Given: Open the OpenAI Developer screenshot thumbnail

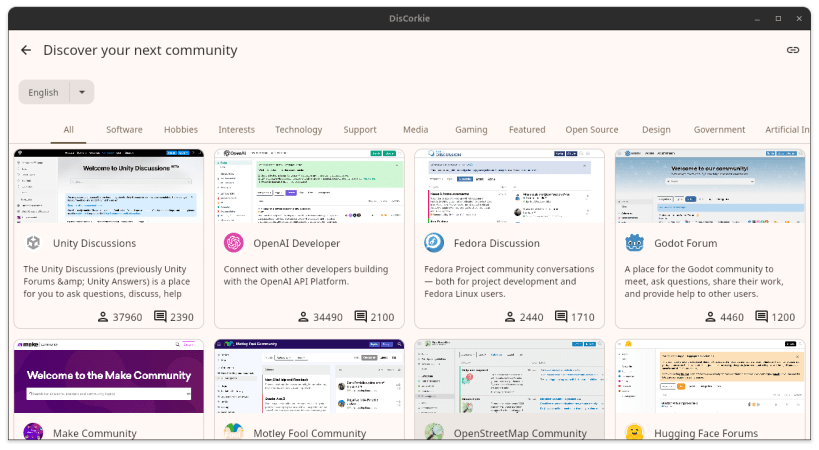Looking at the screenshot, I should tap(309, 186).
